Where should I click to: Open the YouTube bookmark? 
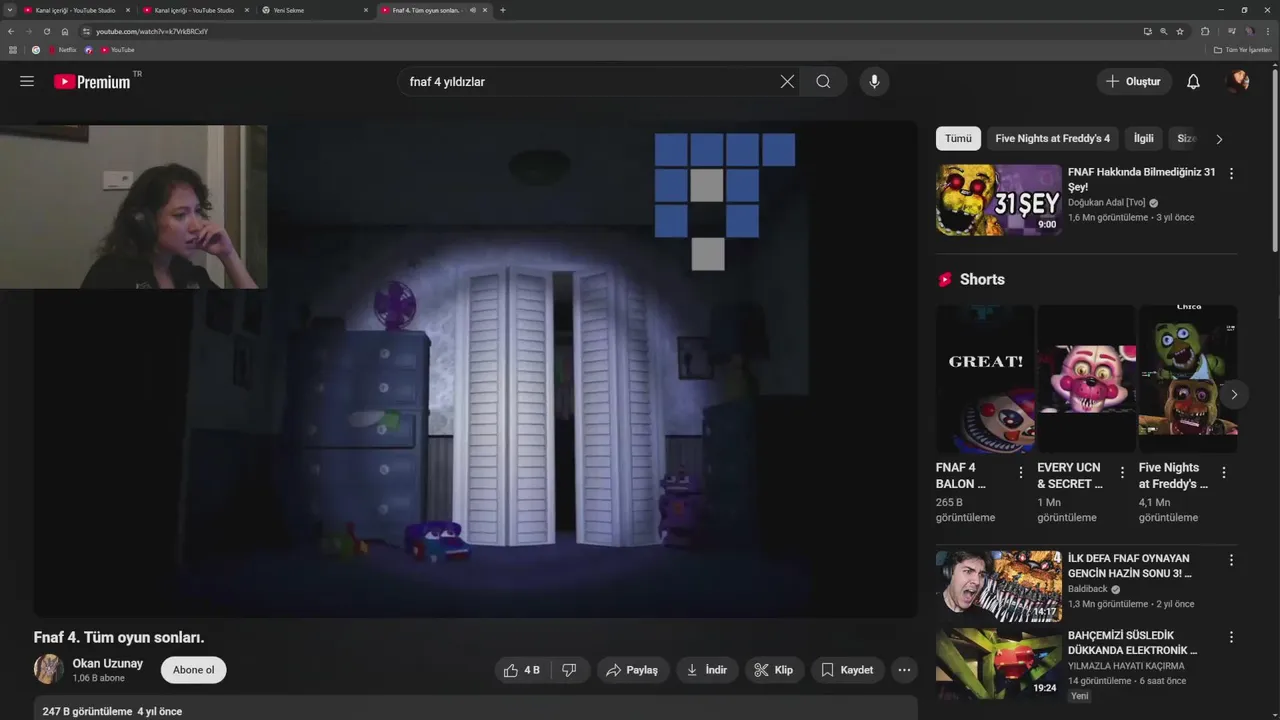(x=118, y=50)
